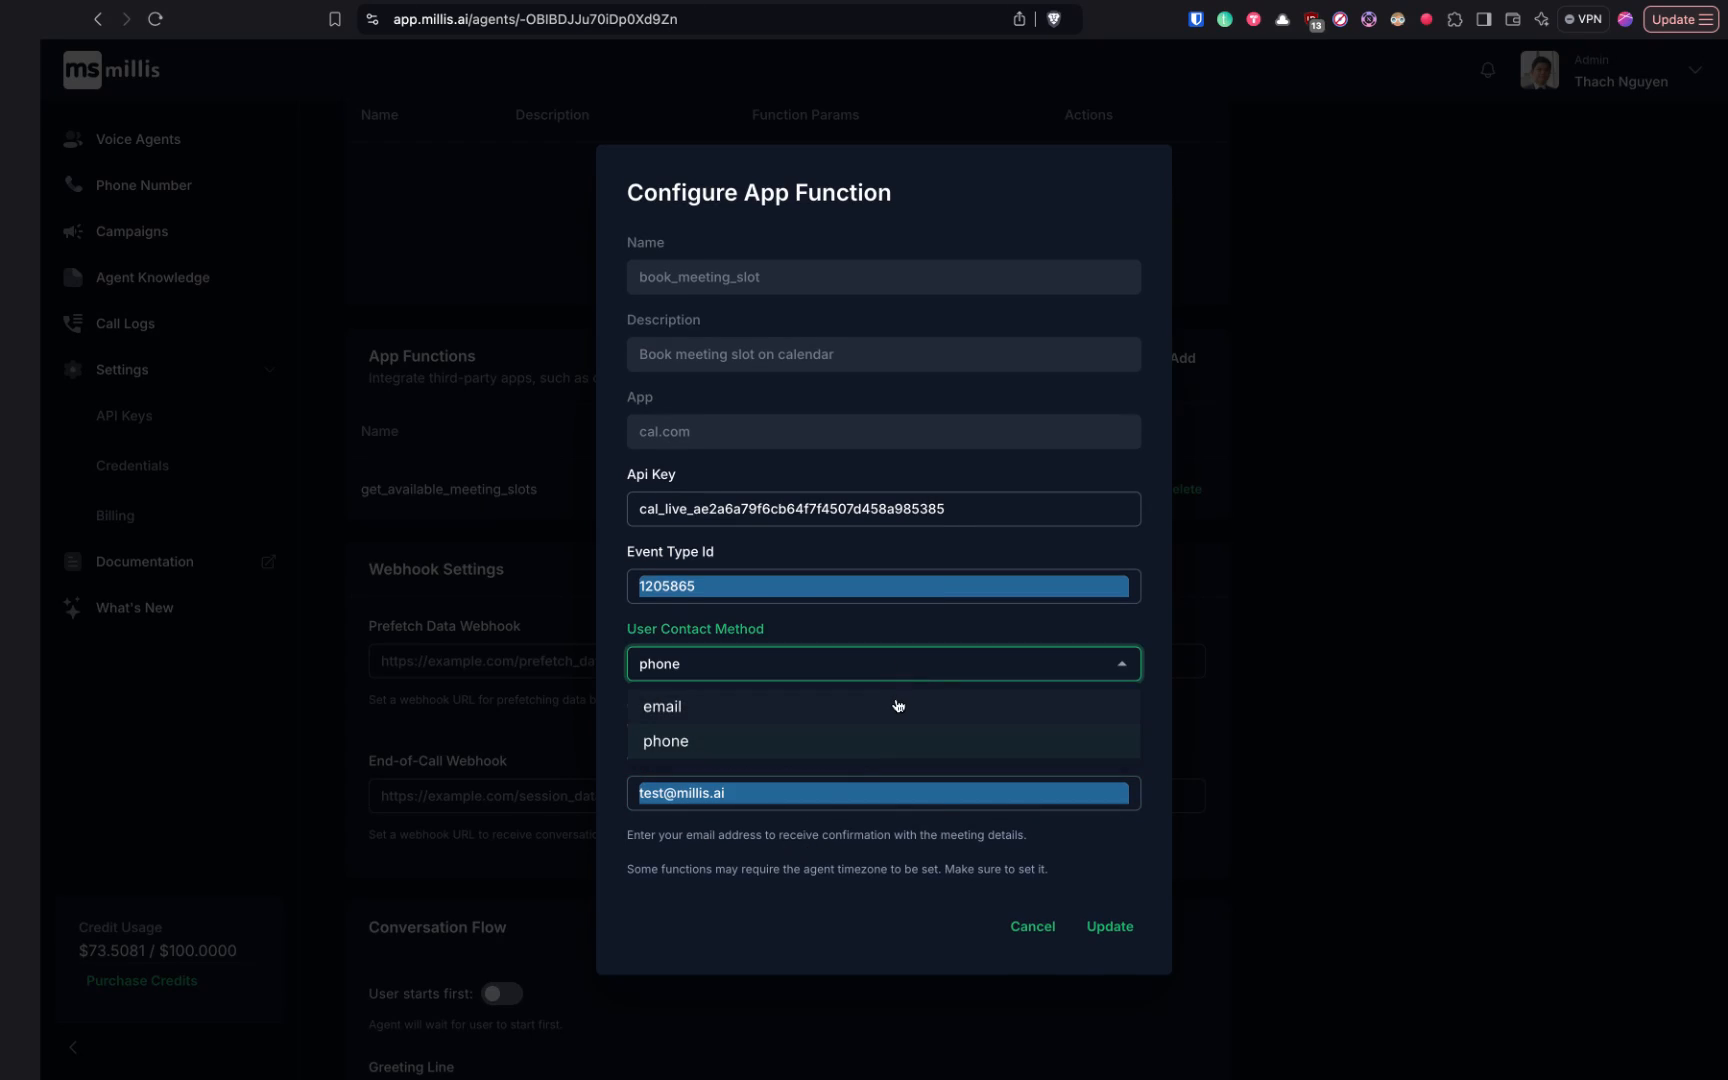Open Call Logs via its phone-log icon
This screenshot has height=1080, width=1728.
click(x=72, y=323)
